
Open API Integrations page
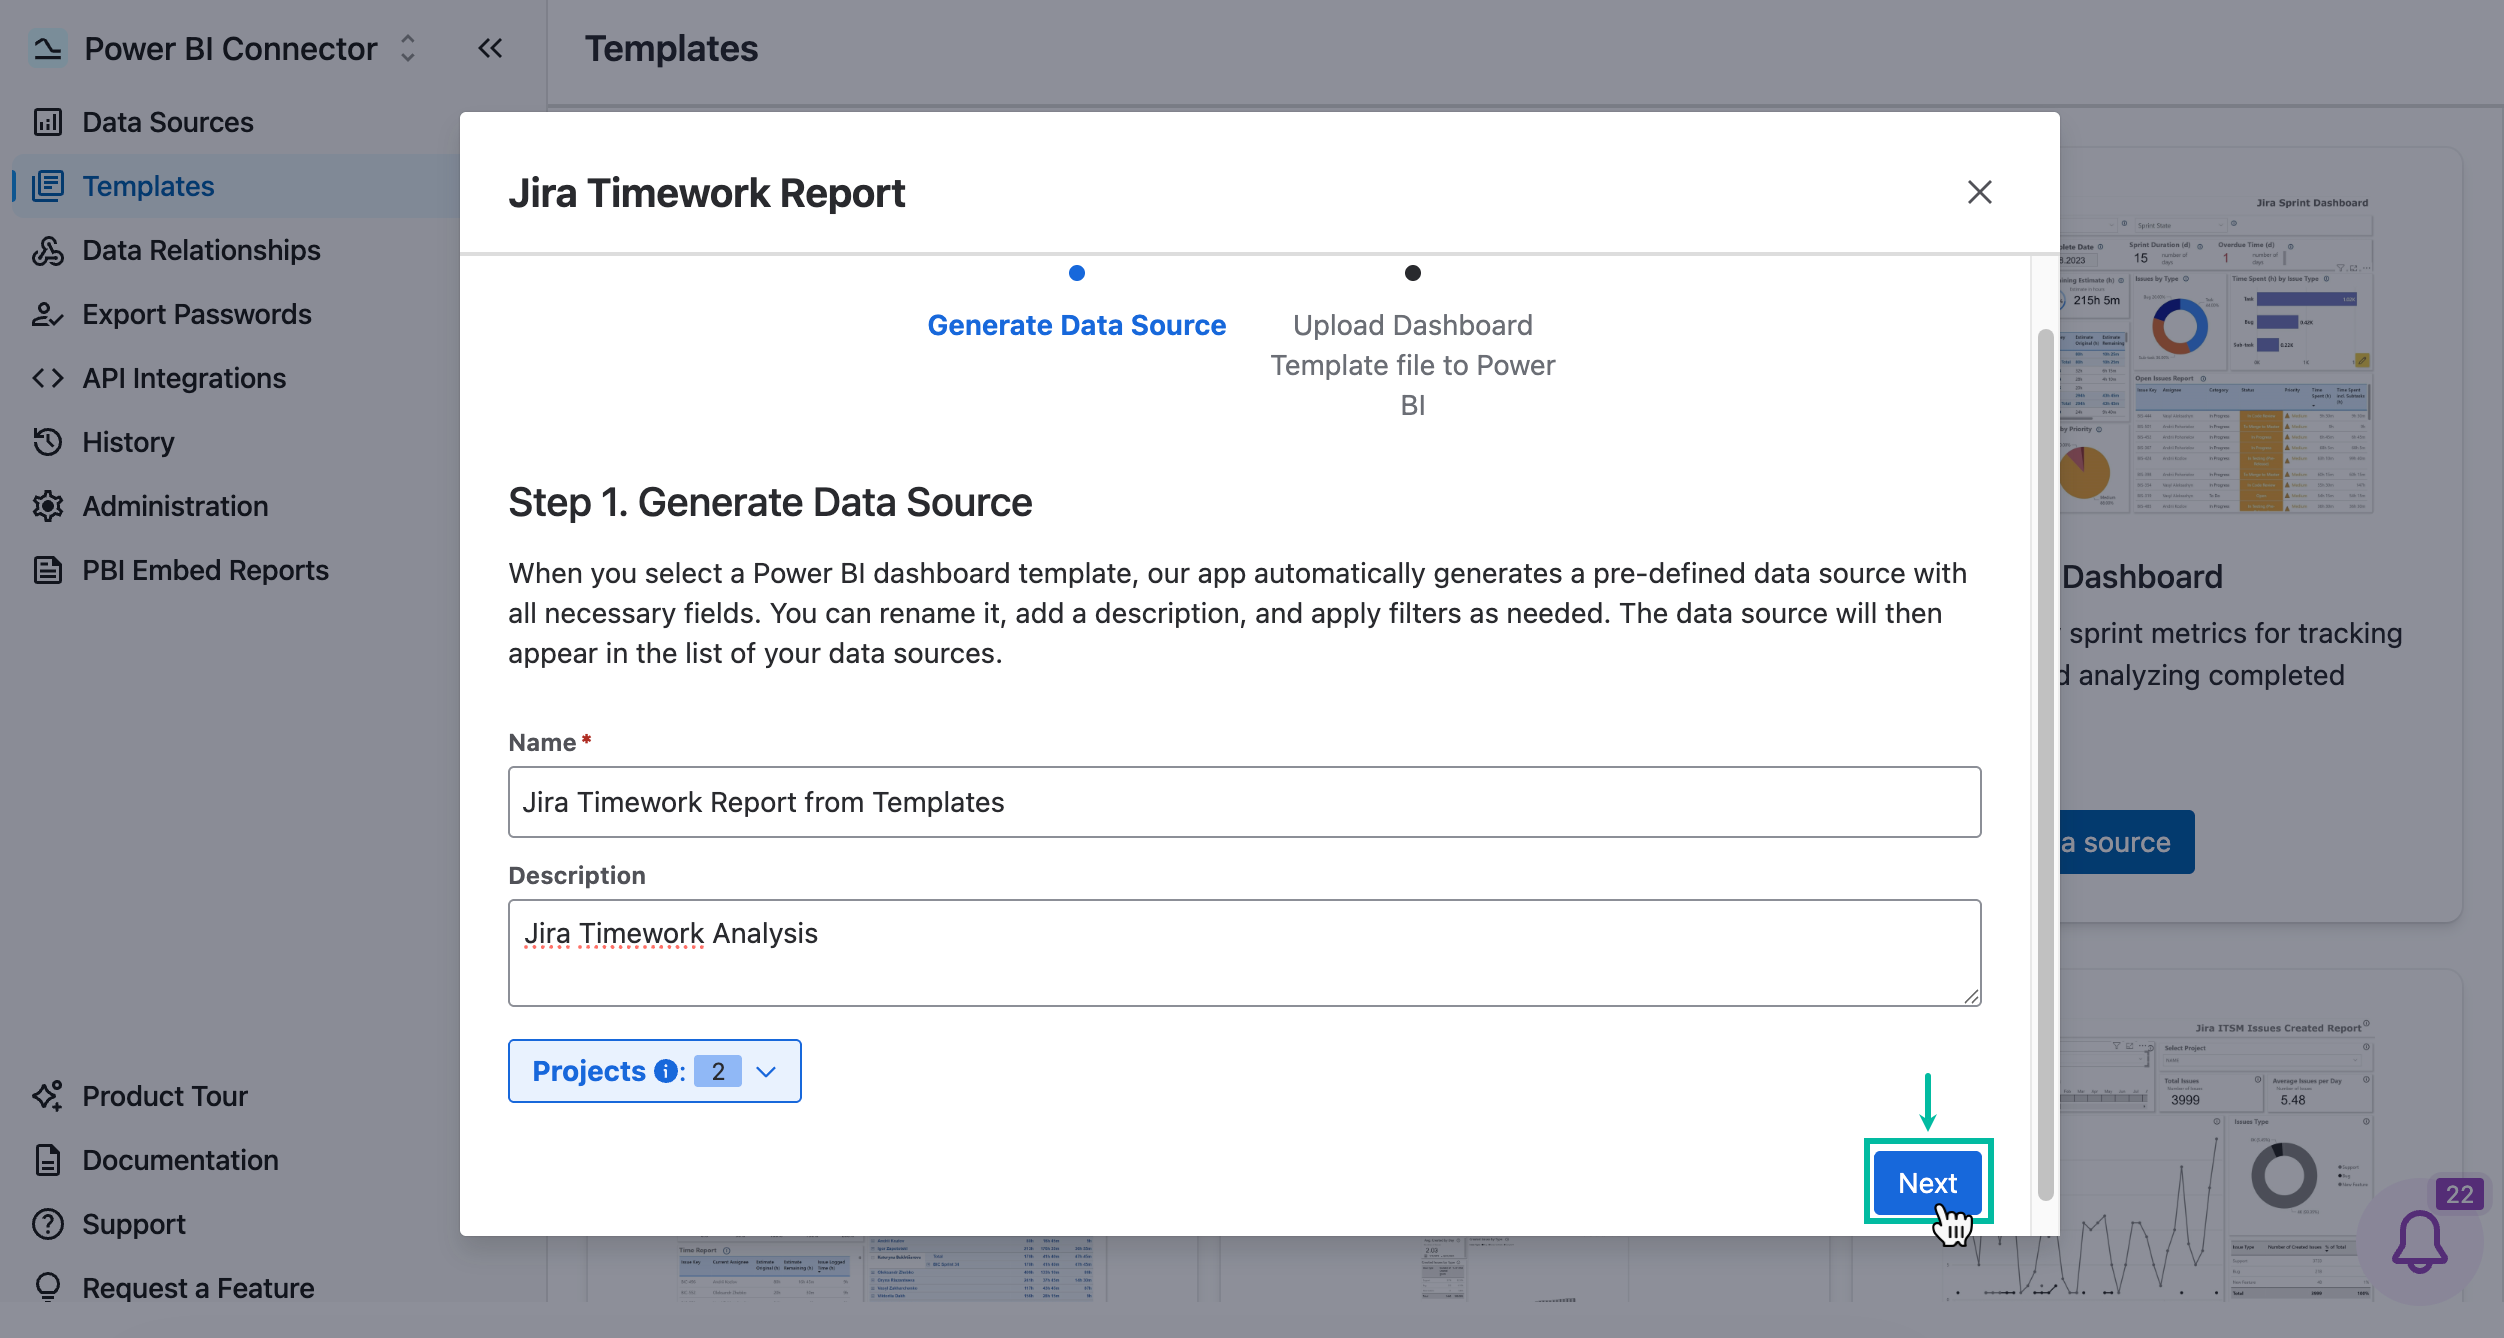click(x=184, y=378)
